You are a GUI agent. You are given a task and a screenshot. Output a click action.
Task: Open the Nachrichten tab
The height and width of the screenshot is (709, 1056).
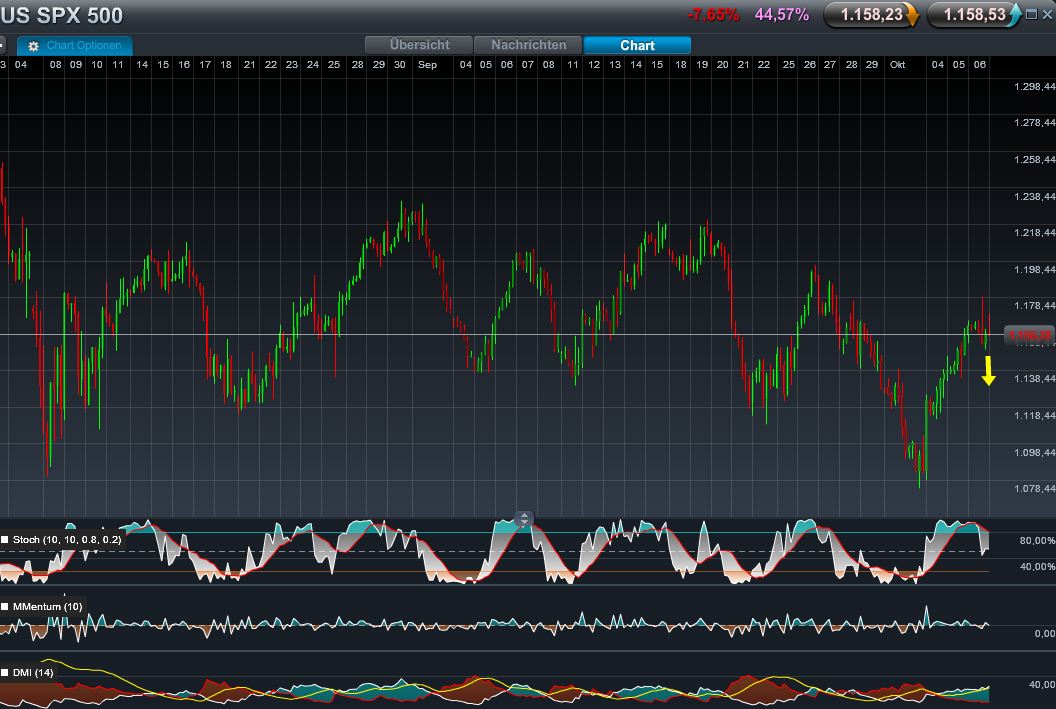(x=527, y=45)
